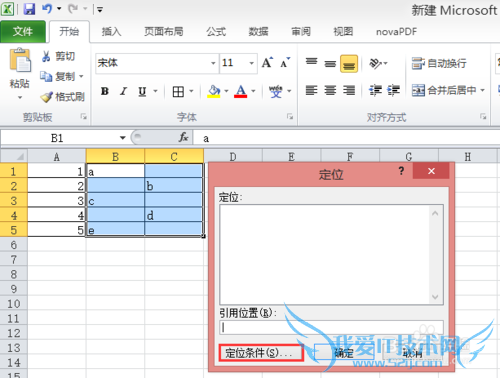This screenshot has height=378, width=500.
Task: Click Merge and Center 合并后居中
Action: click(x=444, y=90)
